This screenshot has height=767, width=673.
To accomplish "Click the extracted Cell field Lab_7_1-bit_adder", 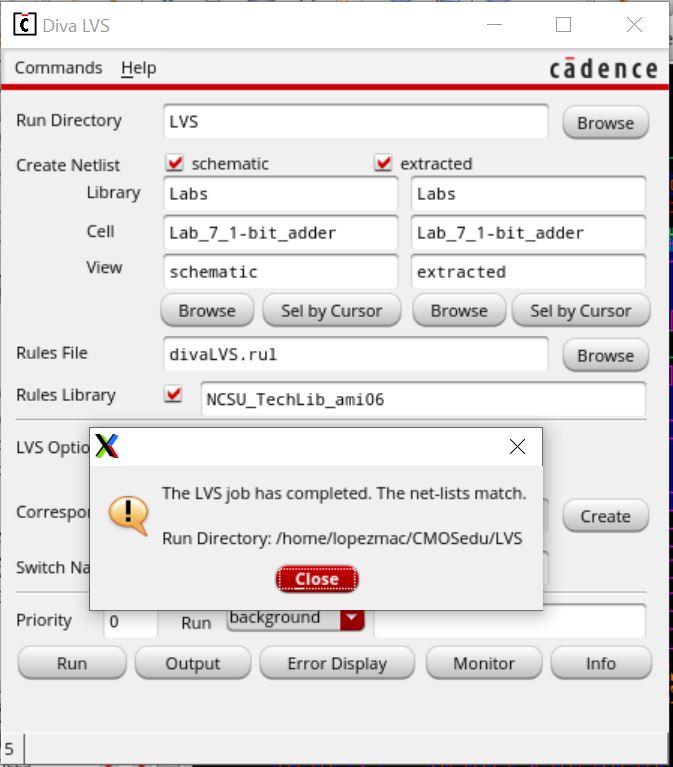I will click(x=528, y=233).
